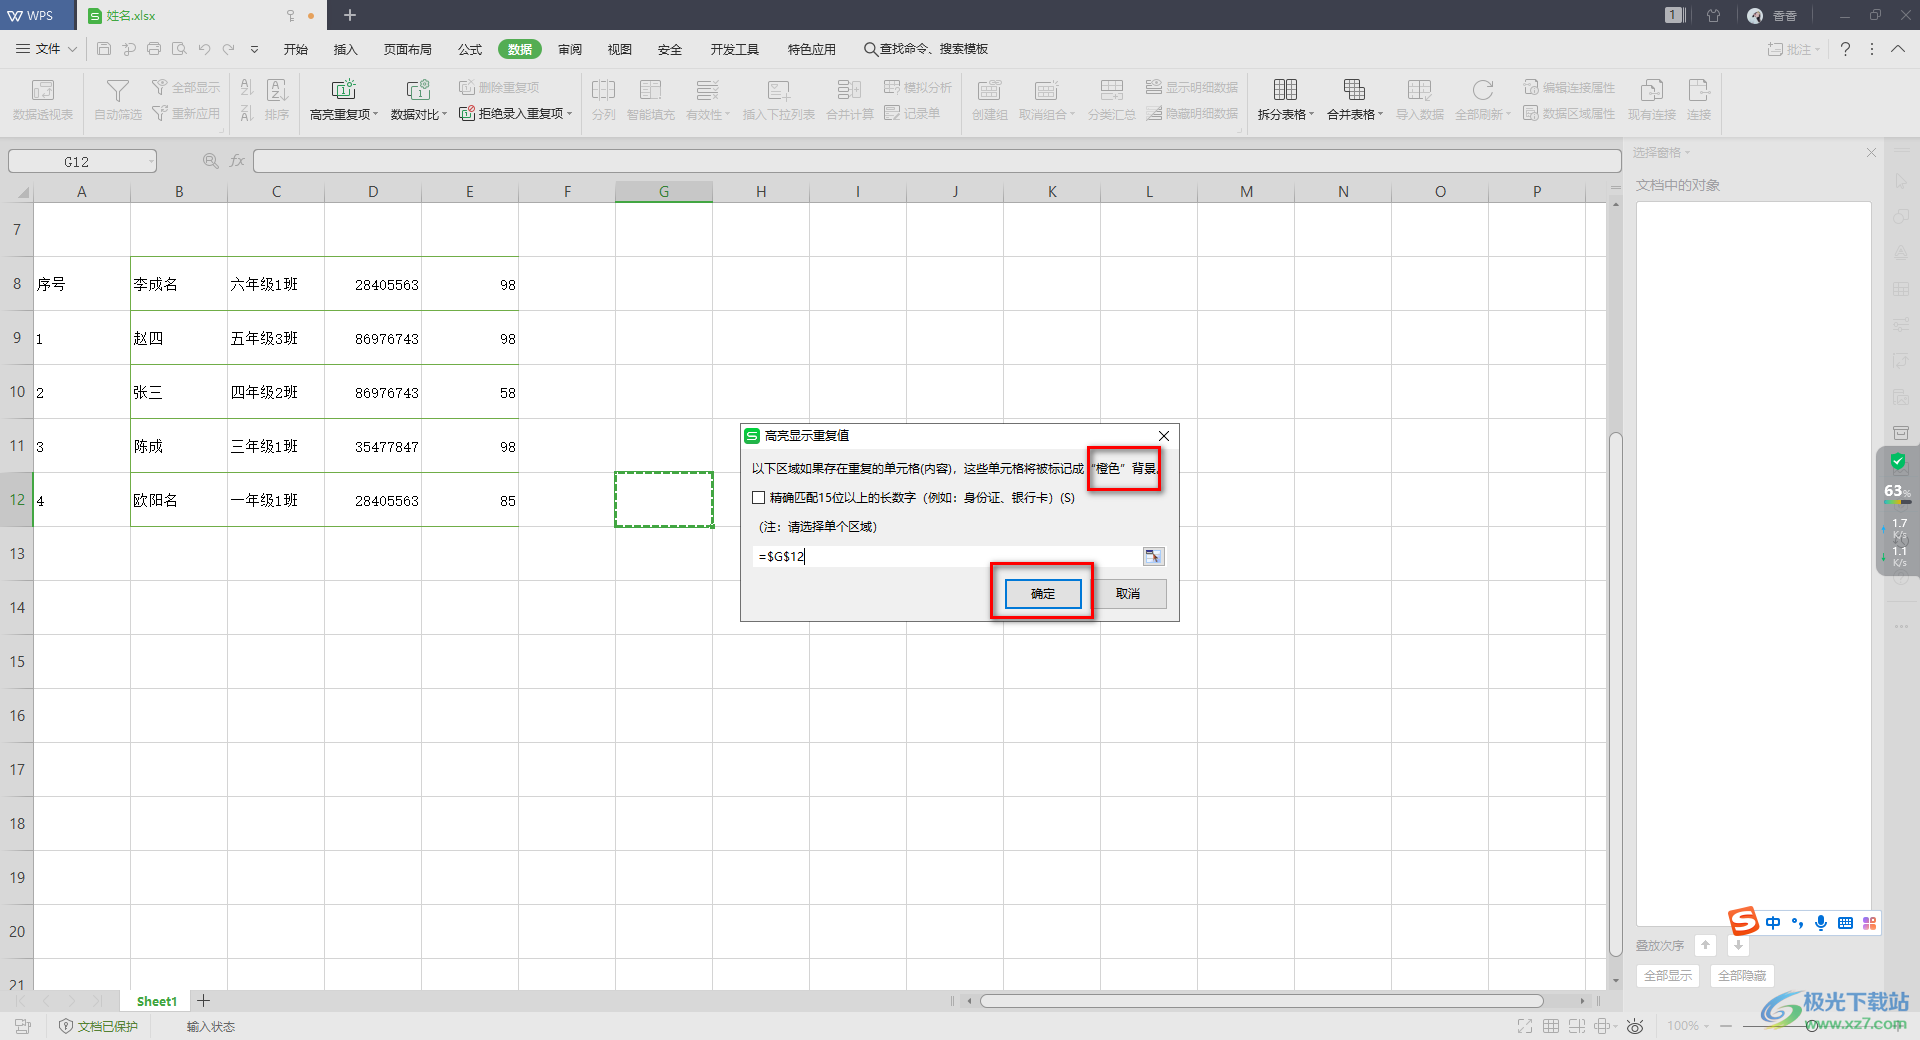This screenshot has height=1040, width=1920.
Task: Switch to normal grid view in status bar
Action: pyautogui.click(x=1551, y=1026)
